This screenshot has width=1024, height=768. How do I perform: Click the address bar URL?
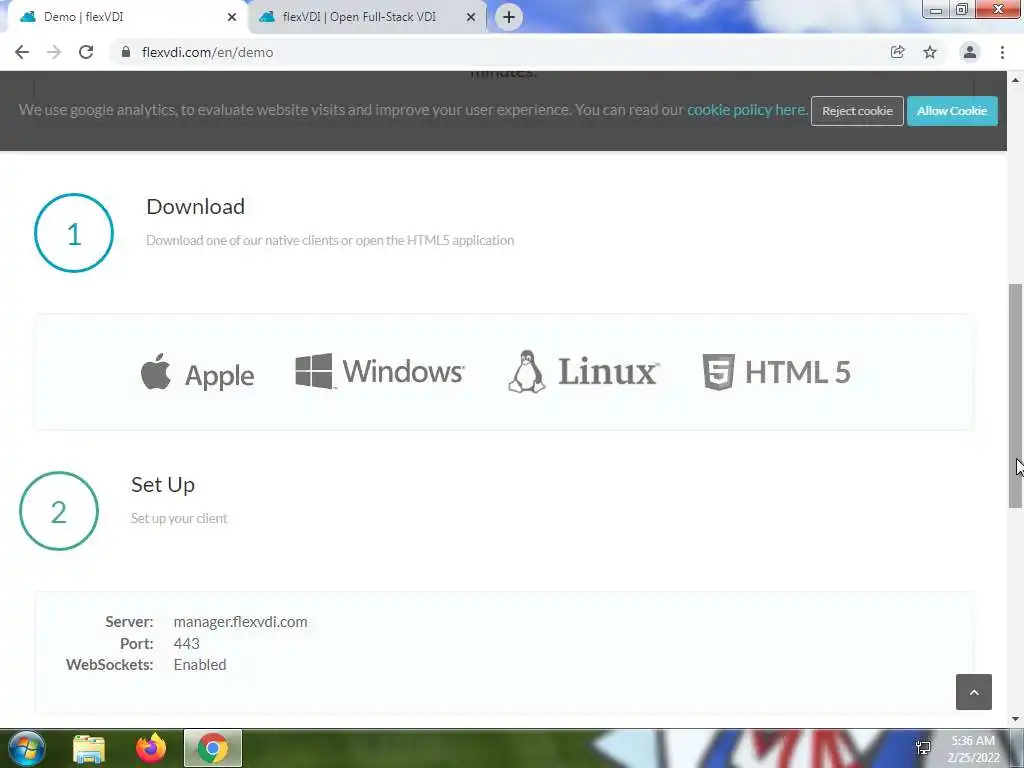(x=208, y=52)
